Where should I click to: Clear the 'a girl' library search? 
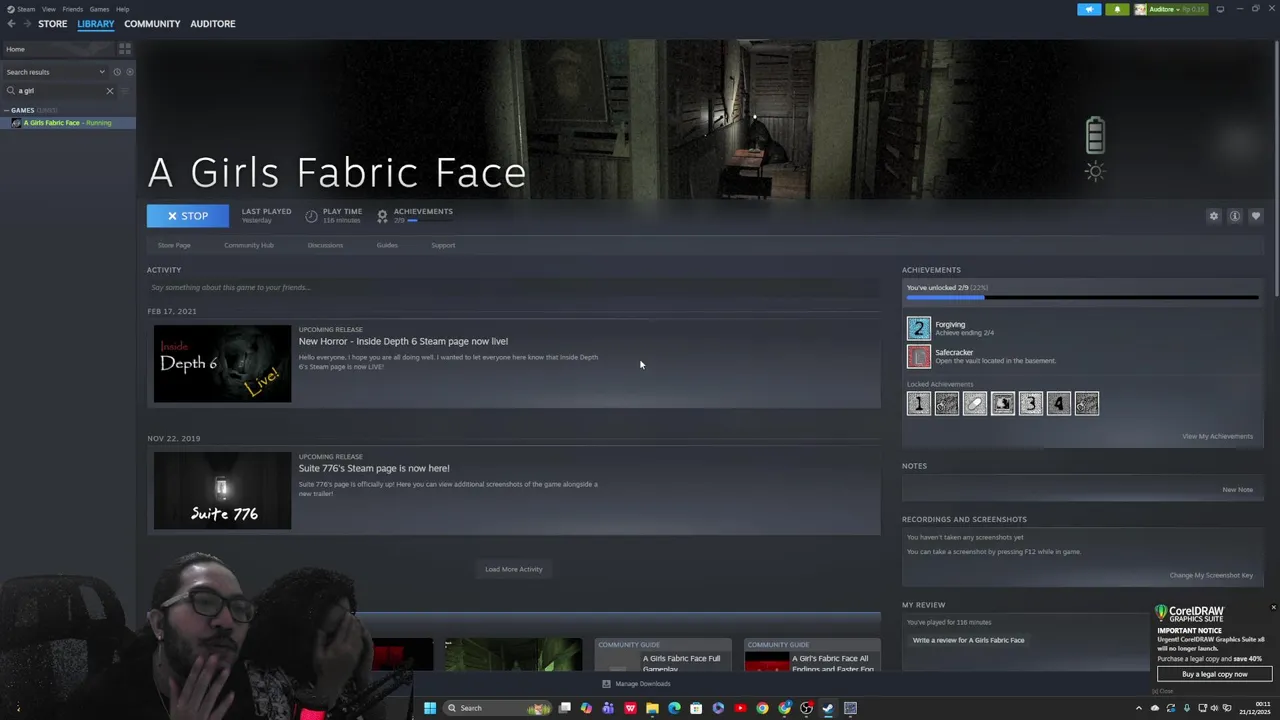[x=110, y=91]
